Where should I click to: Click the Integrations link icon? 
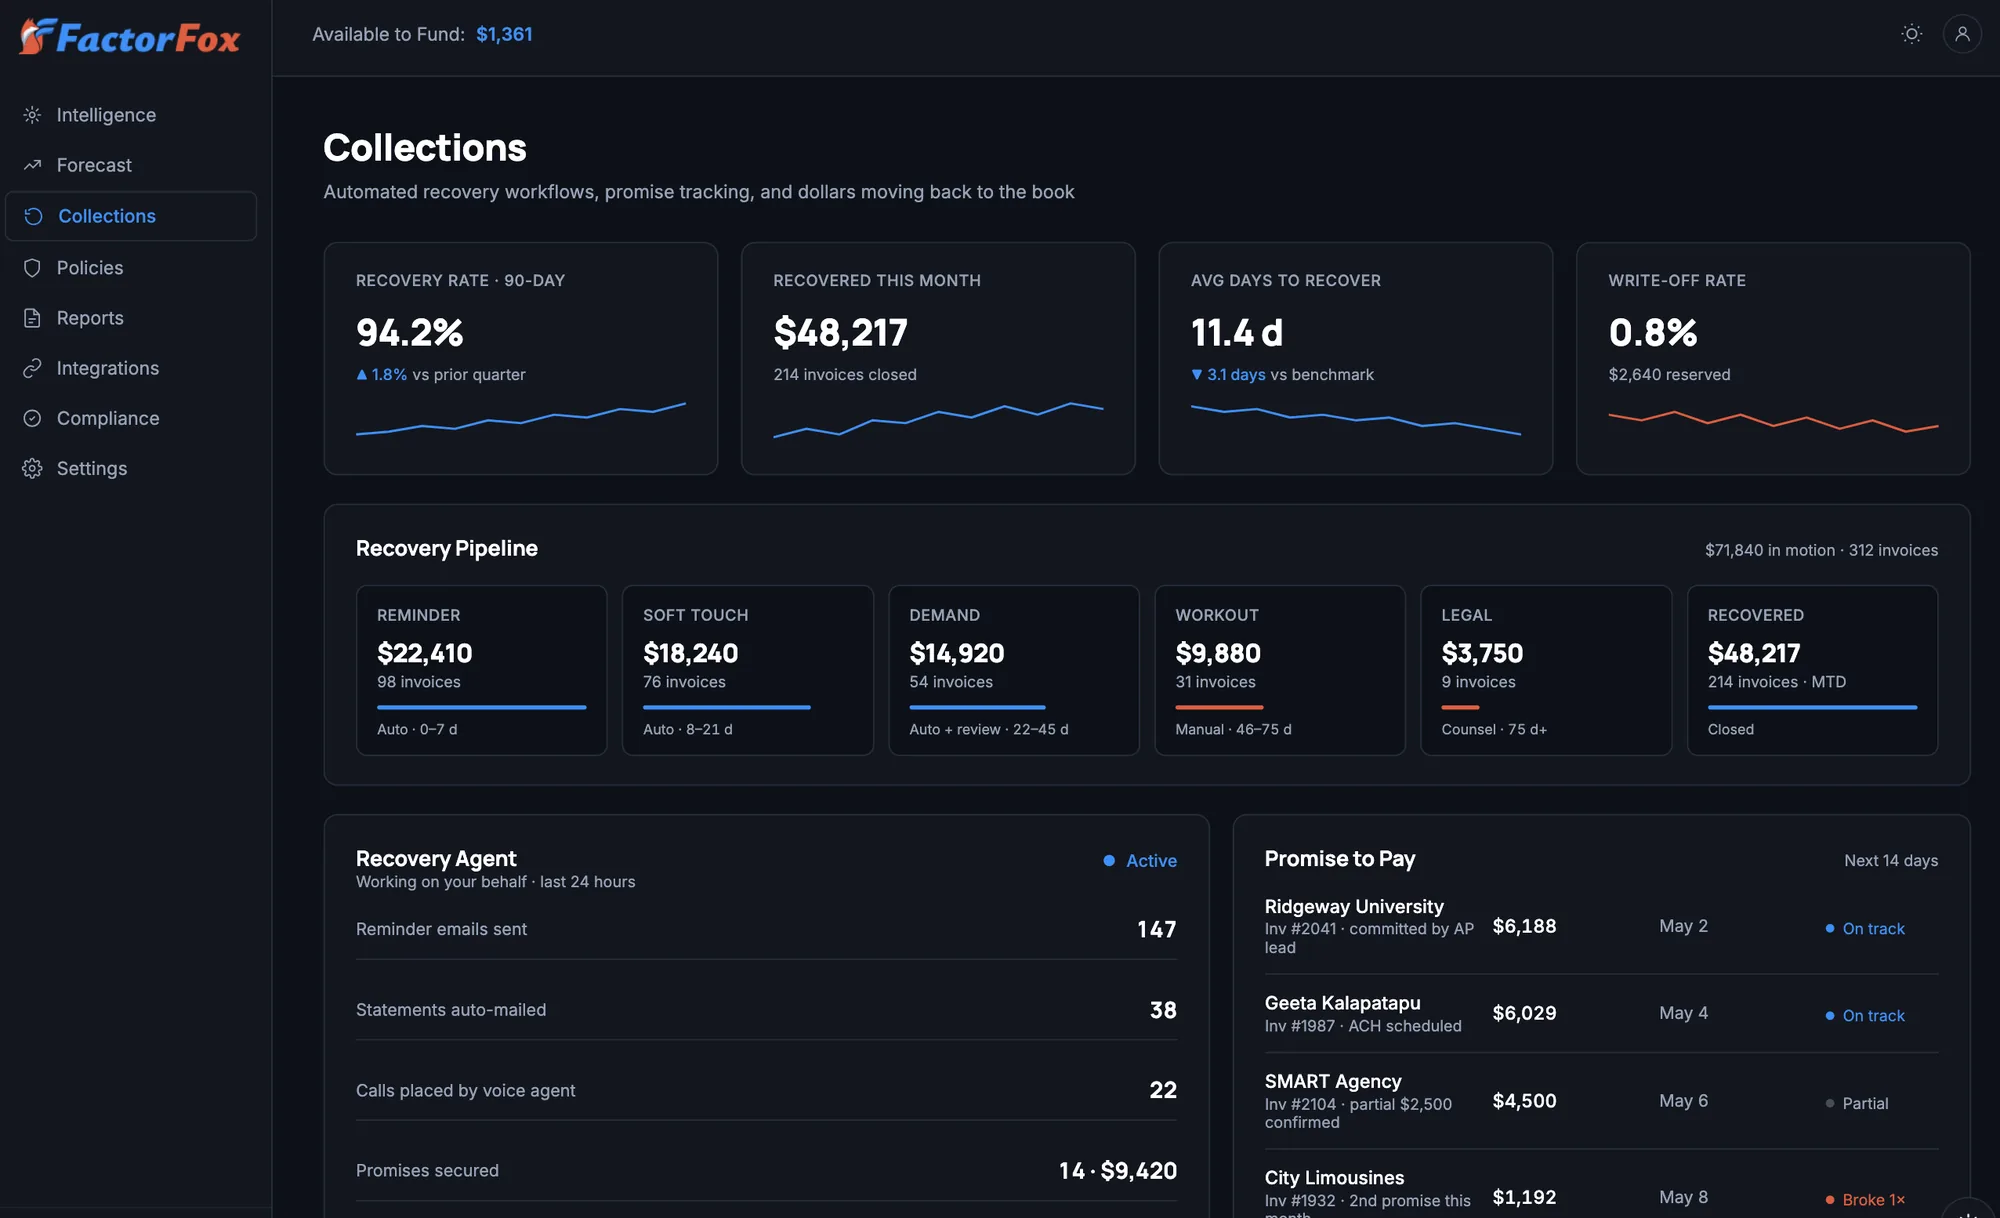pos(33,368)
